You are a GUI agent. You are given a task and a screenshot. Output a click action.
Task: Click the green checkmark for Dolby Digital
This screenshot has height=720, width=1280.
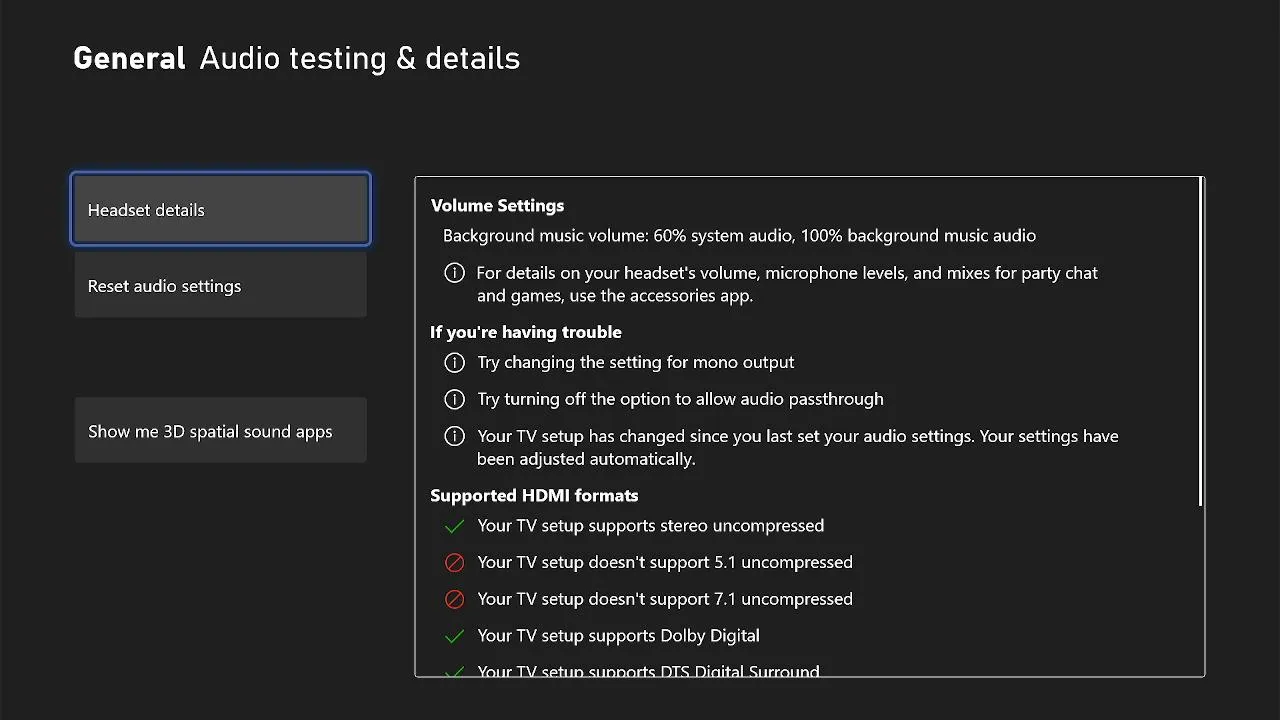tap(454, 636)
